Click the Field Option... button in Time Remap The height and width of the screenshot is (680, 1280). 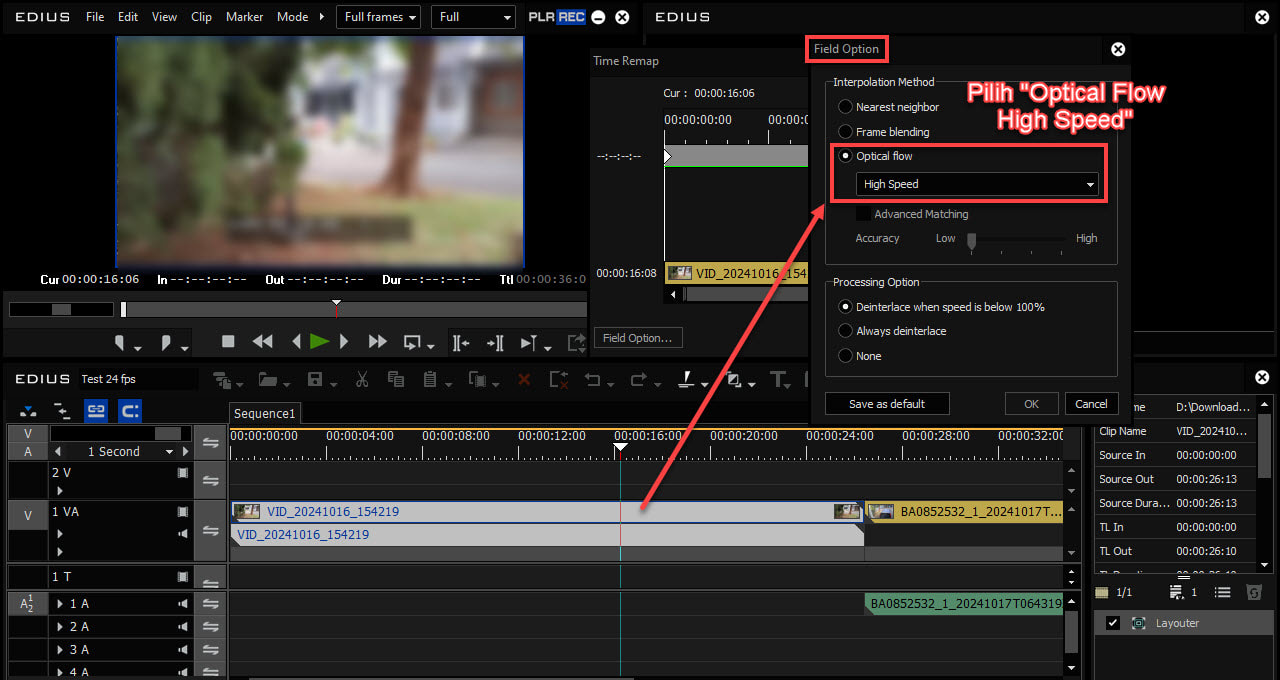coord(638,338)
